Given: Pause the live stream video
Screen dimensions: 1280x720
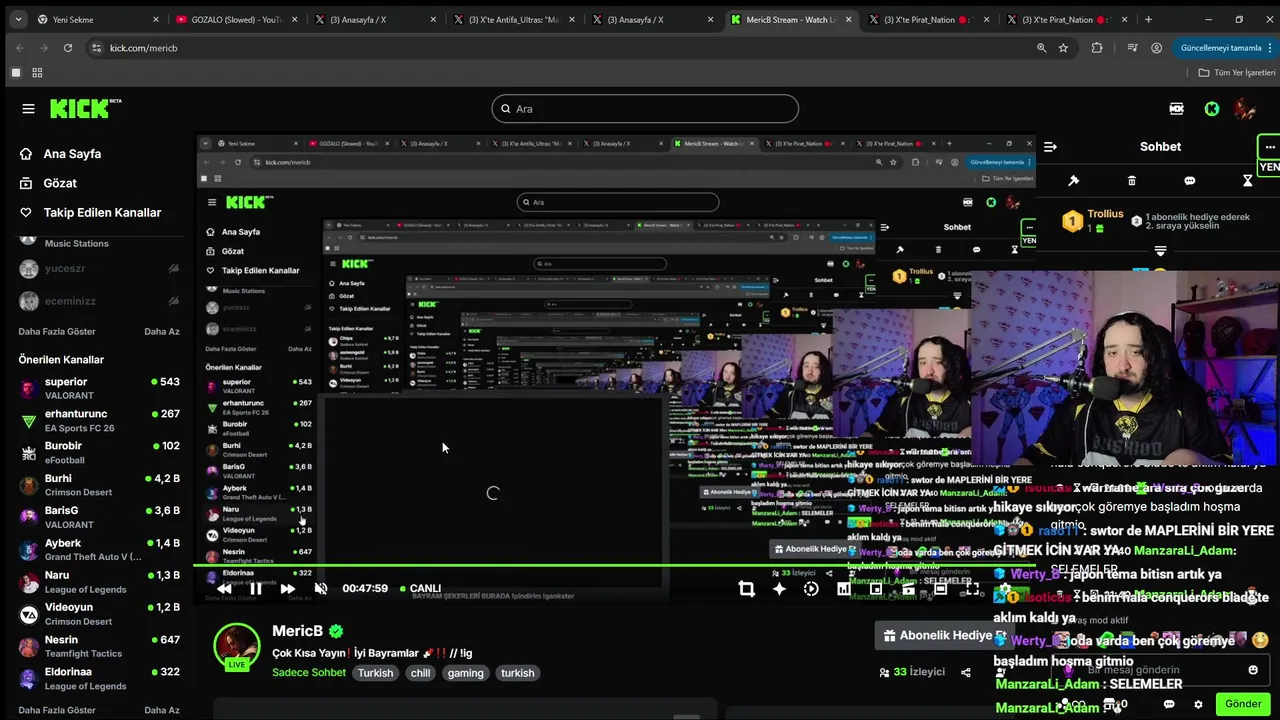Looking at the screenshot, I should pos(256,589).
